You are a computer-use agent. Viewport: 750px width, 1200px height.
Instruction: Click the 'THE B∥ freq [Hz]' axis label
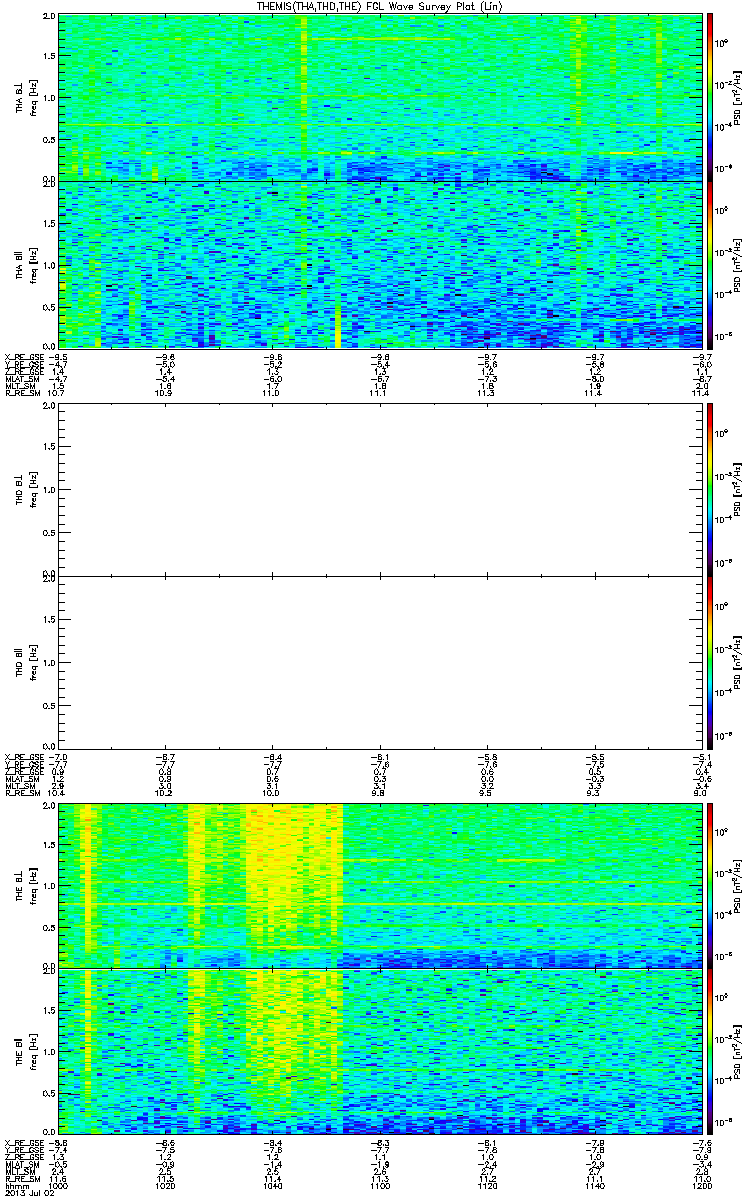click(25, 1050)
